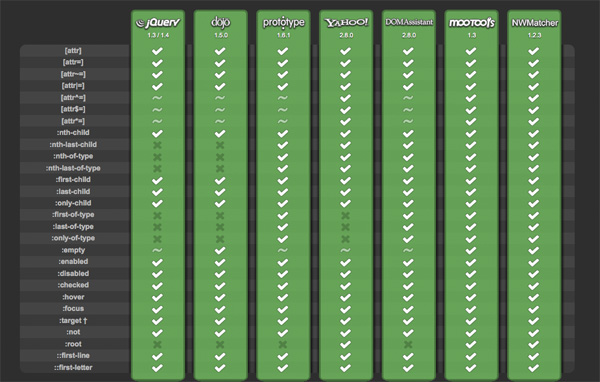
Task: Click MooTools' checkmark for :not
Action: (x=471, y=333)
